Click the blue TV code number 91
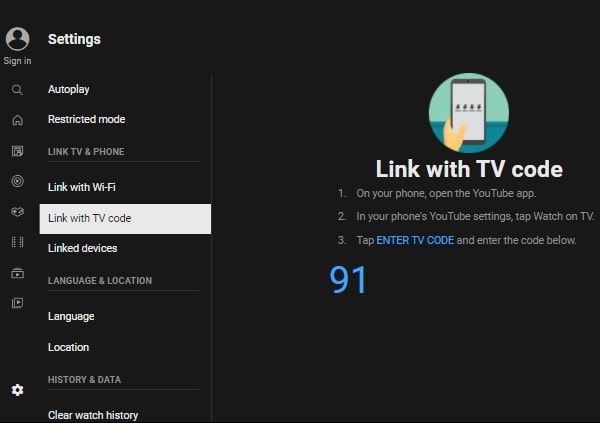The image size is (600, 423). pyautogui.click(x=348, y=280)
